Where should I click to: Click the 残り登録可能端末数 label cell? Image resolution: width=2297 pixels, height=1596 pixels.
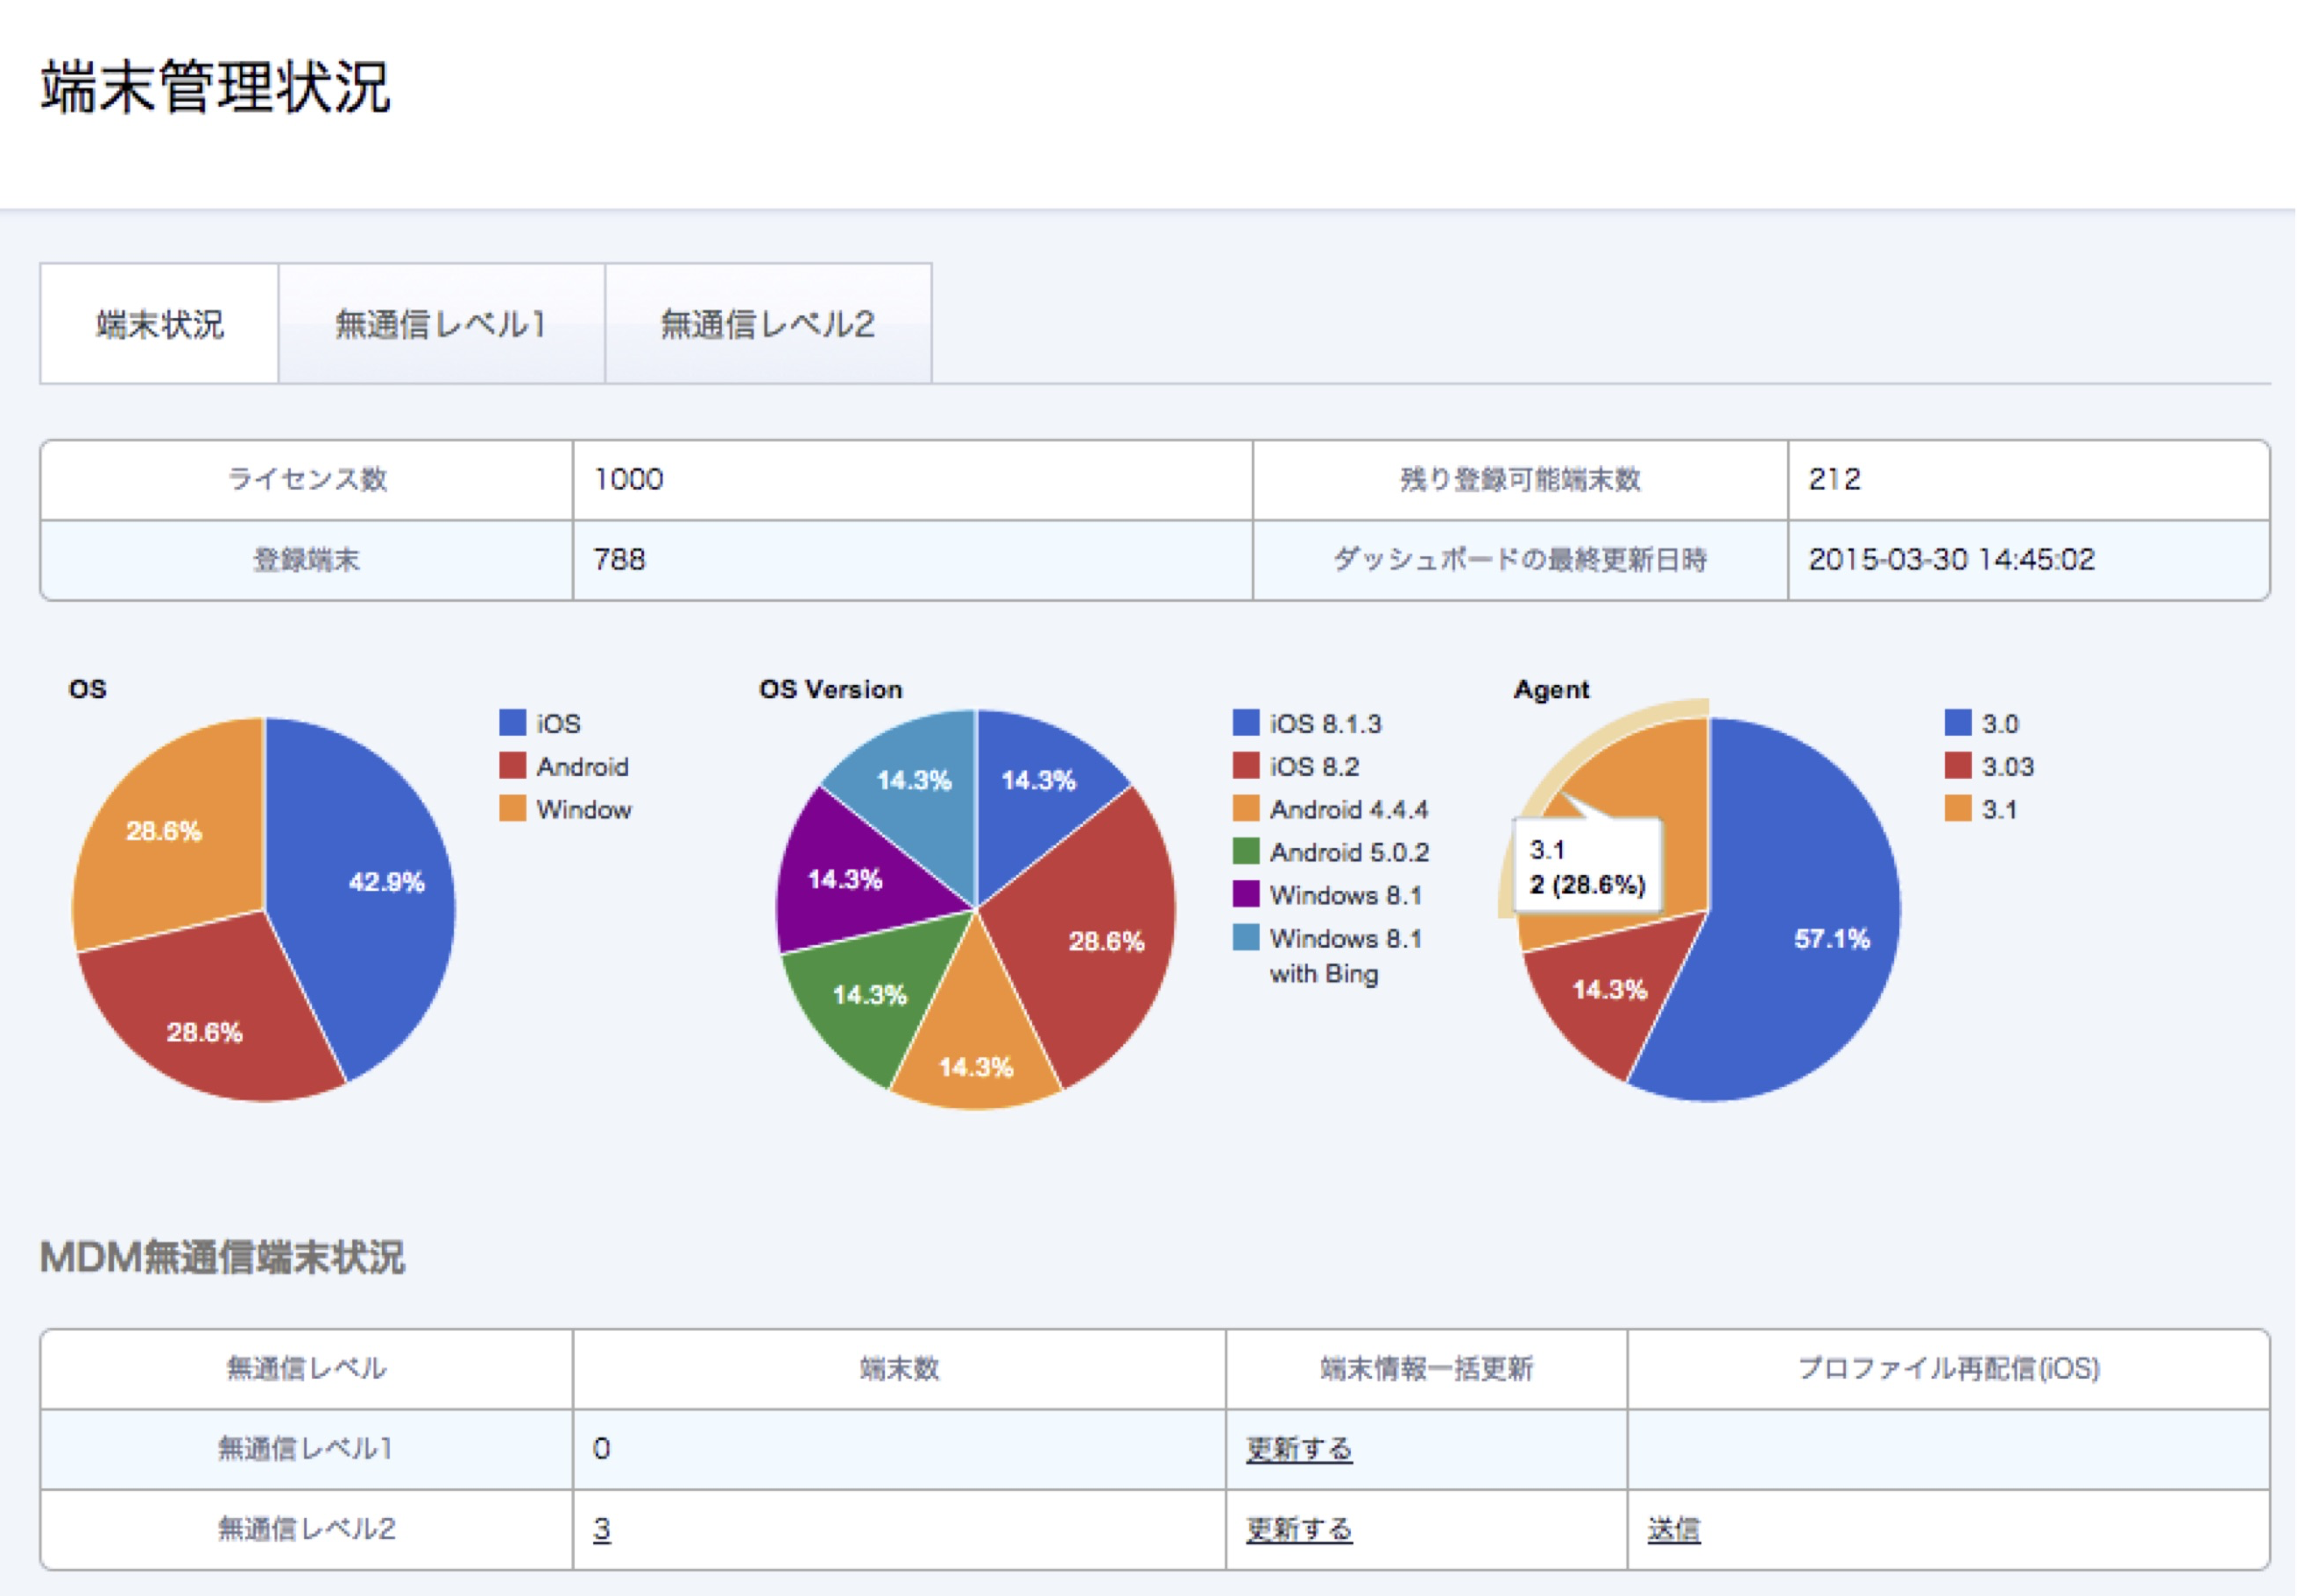pyautogui.click(x=1520, y=479)
